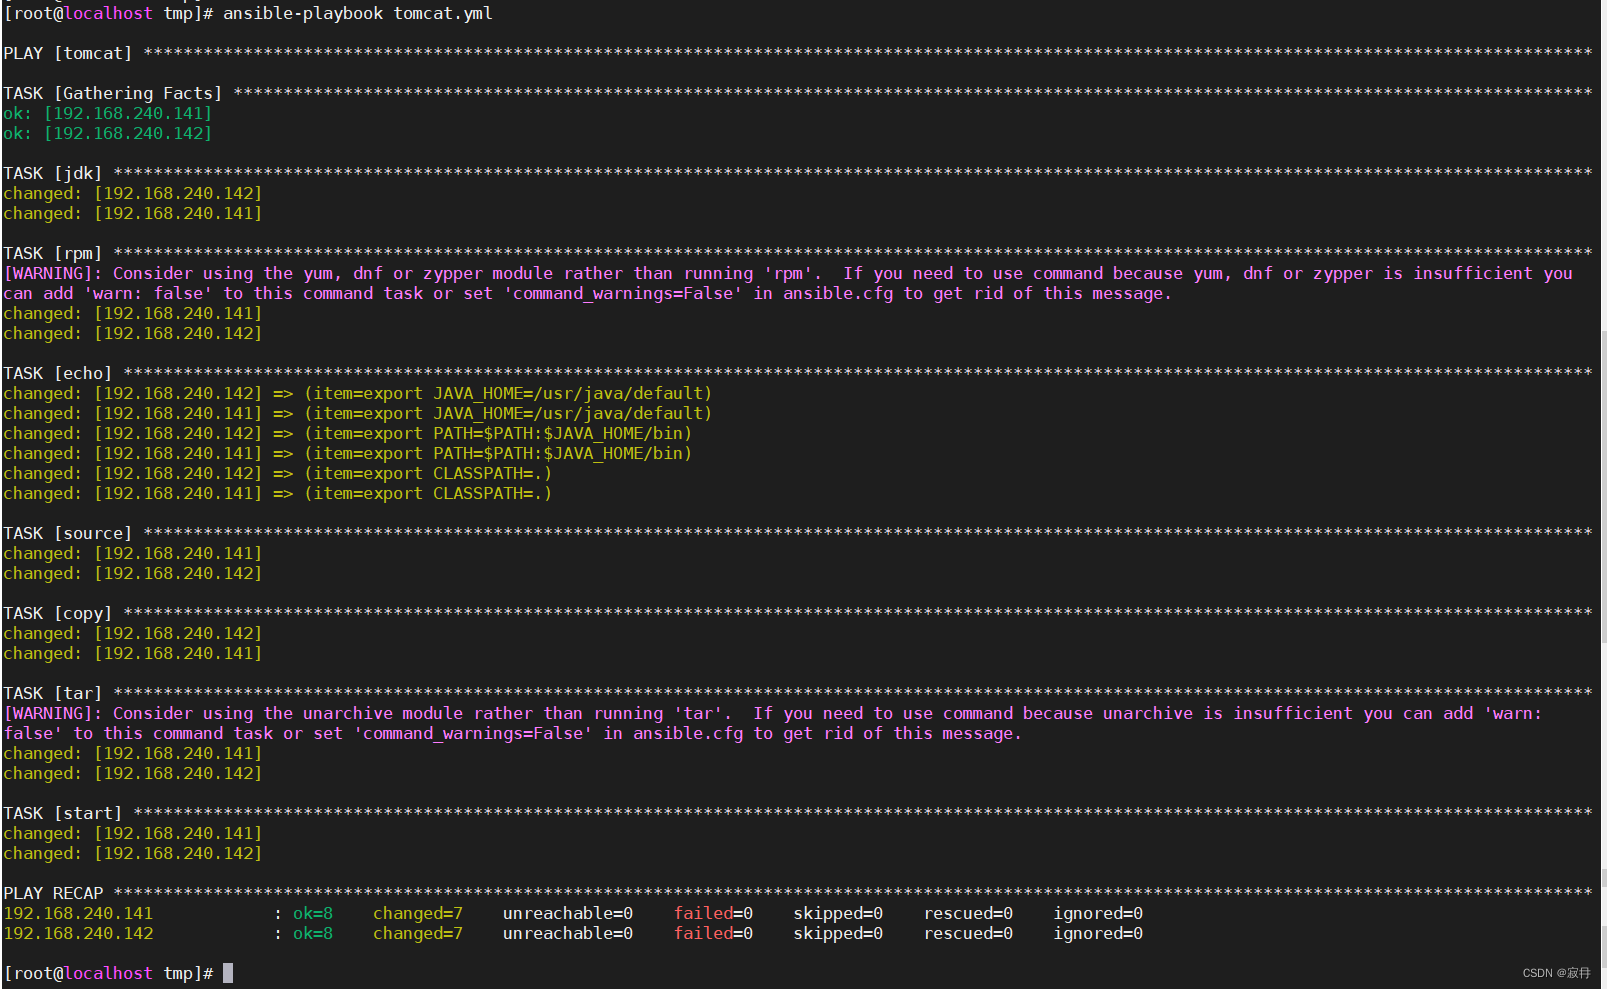Select the 192.168.240.142 PATH export line
The height and width of the screenshot is (989, 1607).
click(x=348, y=434)
